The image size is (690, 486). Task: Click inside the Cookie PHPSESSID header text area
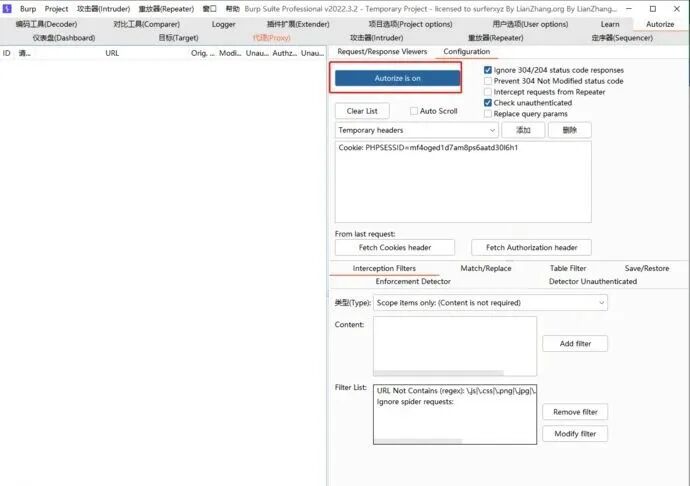tap(463, 182)
